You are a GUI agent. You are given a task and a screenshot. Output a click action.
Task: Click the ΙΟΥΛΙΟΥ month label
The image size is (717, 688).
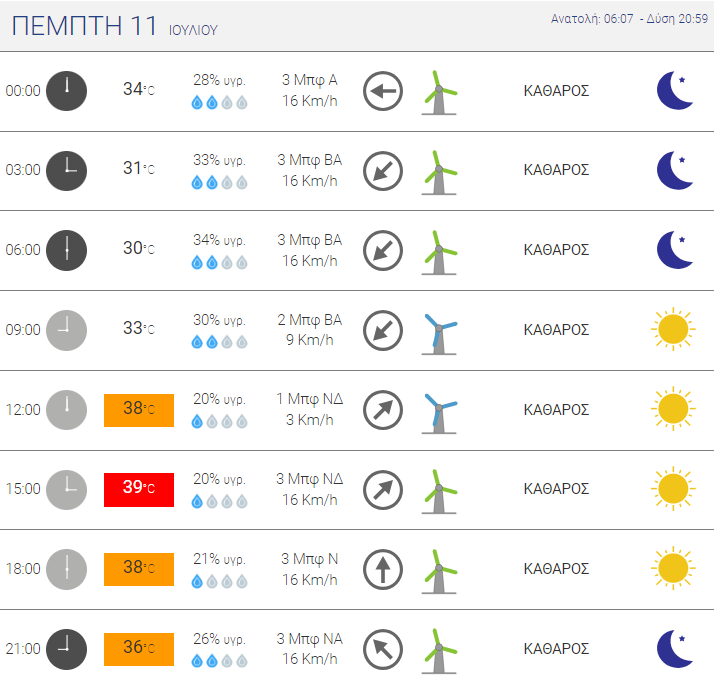pos(193,30)
